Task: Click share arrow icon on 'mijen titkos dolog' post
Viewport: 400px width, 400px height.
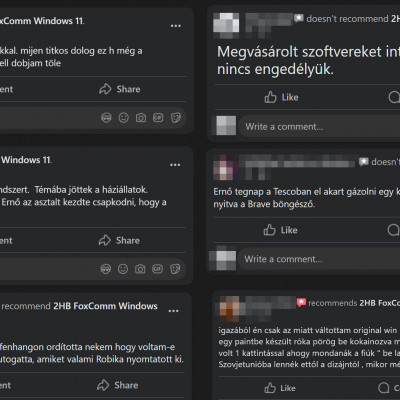Action: coord(105,89)
